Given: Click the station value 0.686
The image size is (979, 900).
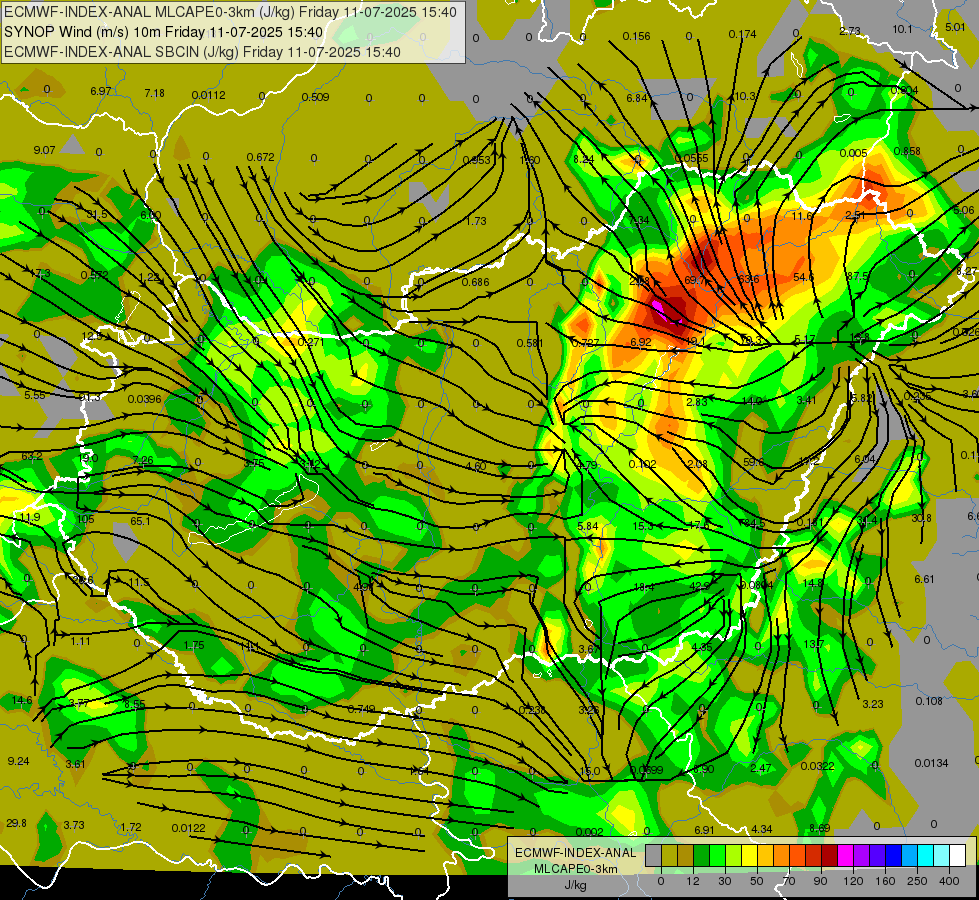Looking at the screenshot, I should coord(476,282).
